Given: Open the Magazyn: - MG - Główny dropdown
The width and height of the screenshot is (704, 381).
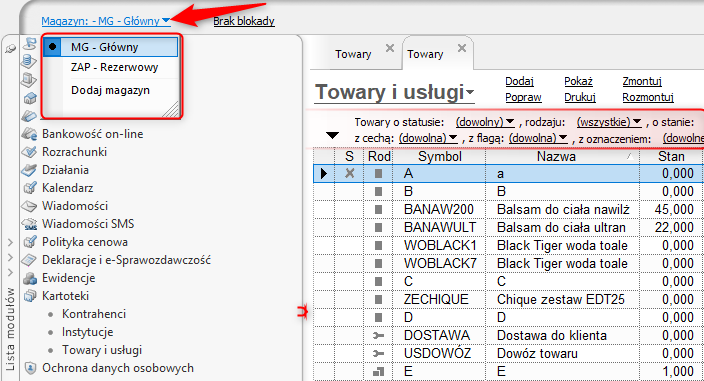Looking at the screenshot, I should coord(106,21).
